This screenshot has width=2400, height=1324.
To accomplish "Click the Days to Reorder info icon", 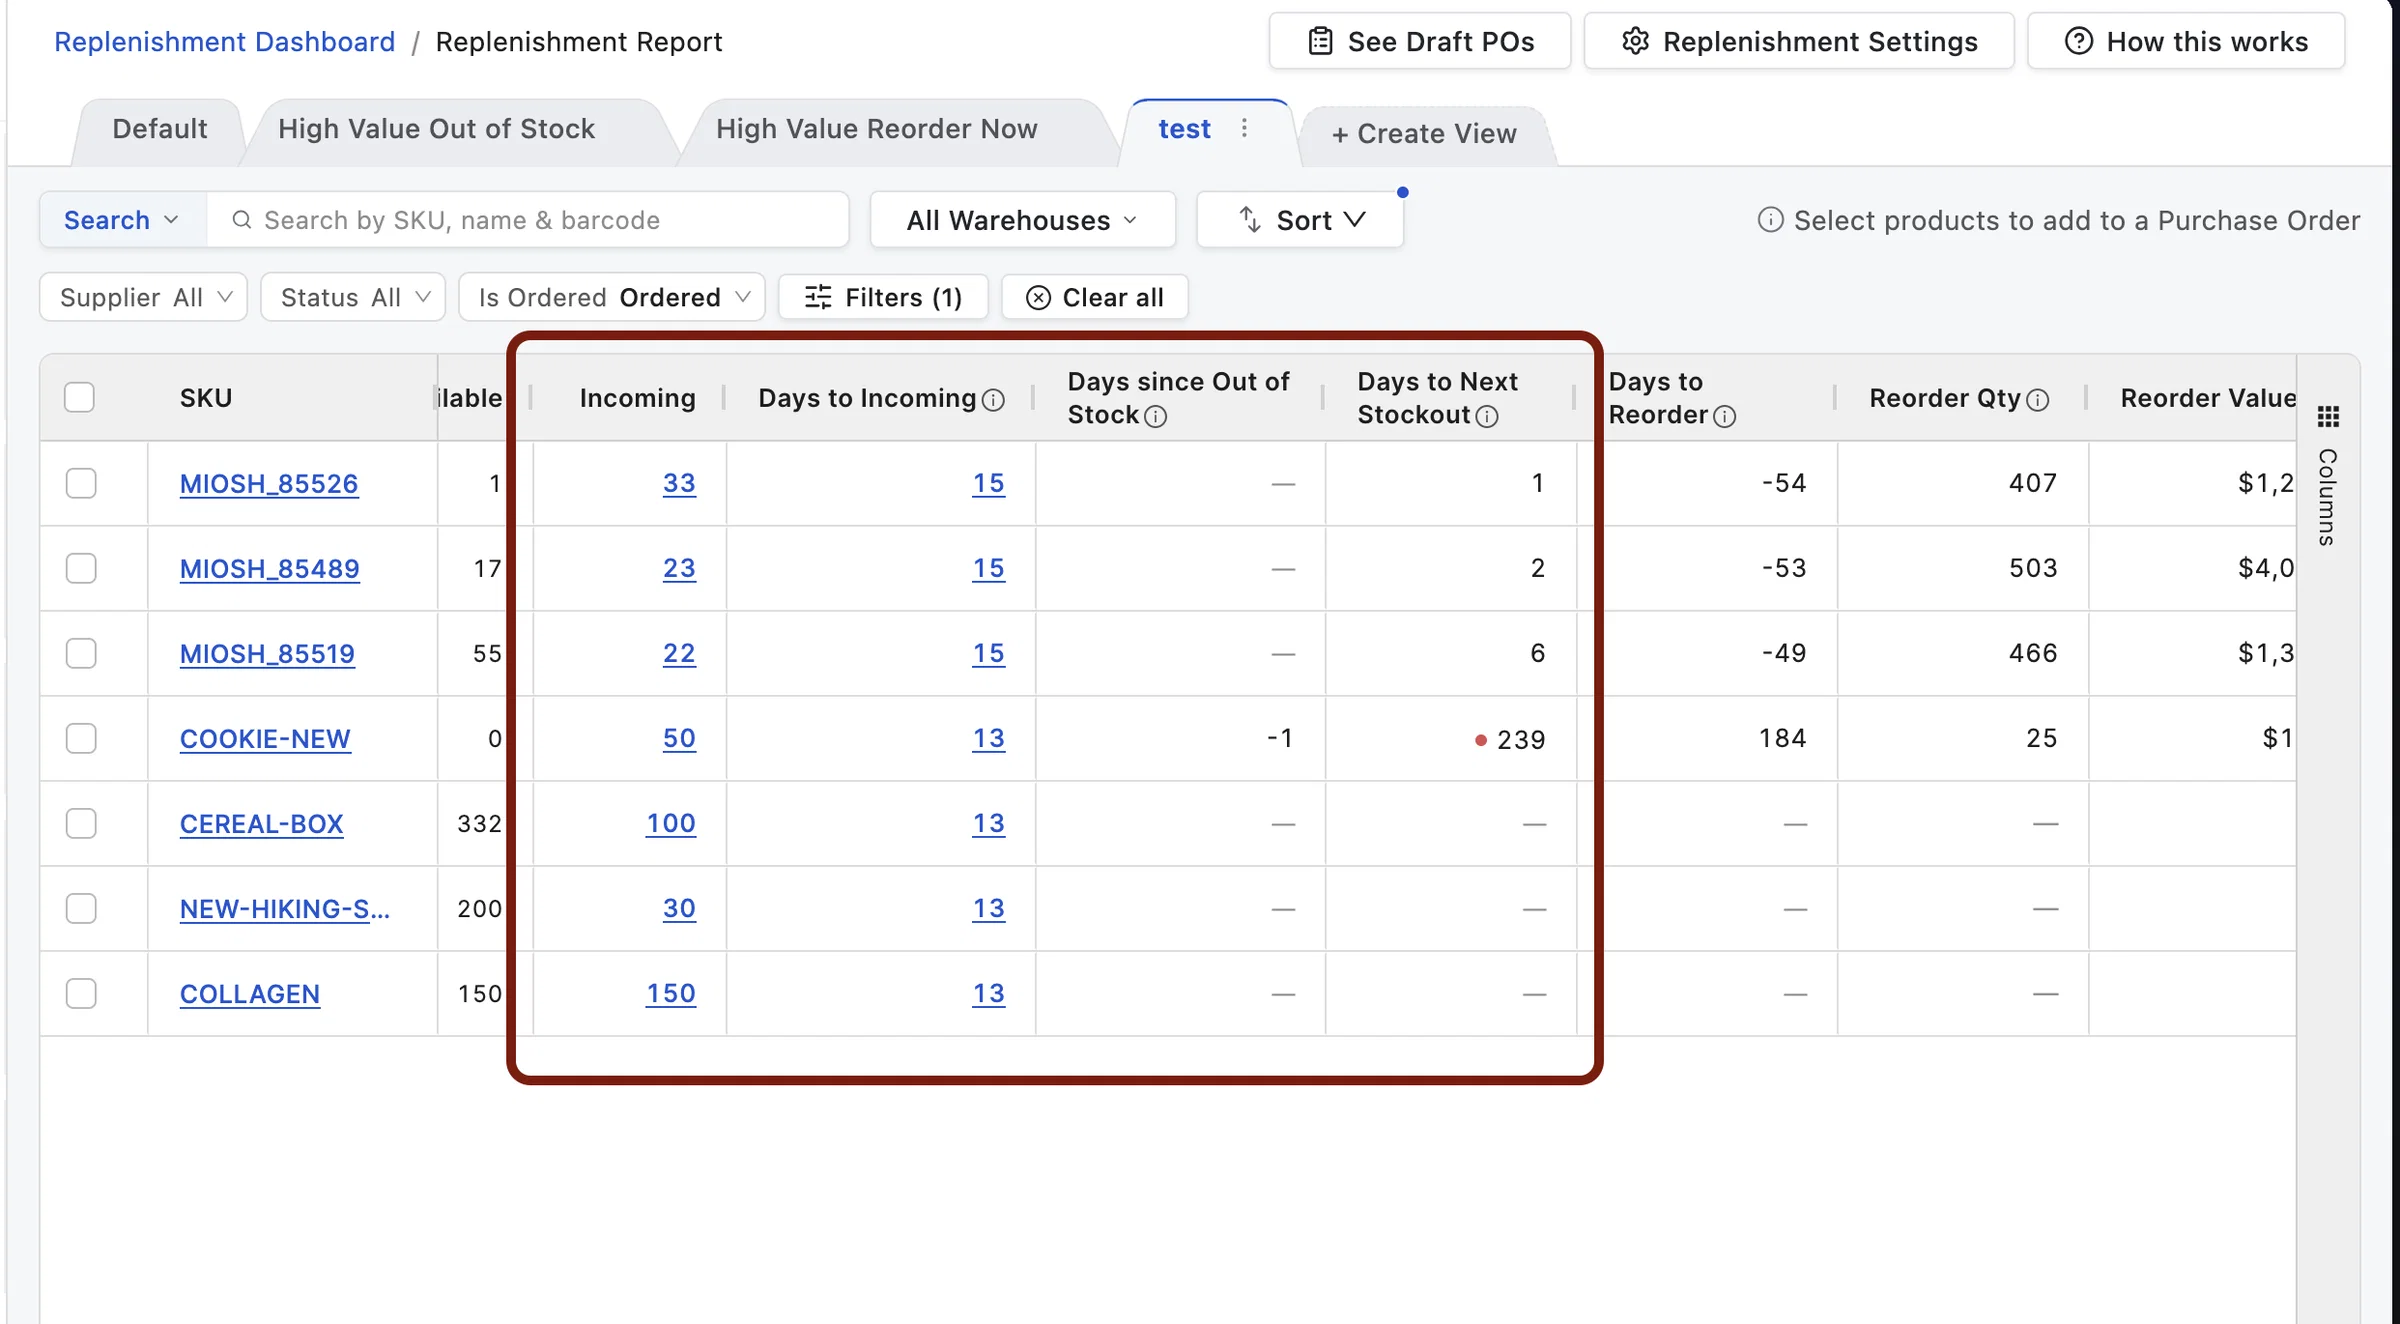I will [x=1724, y=416].
